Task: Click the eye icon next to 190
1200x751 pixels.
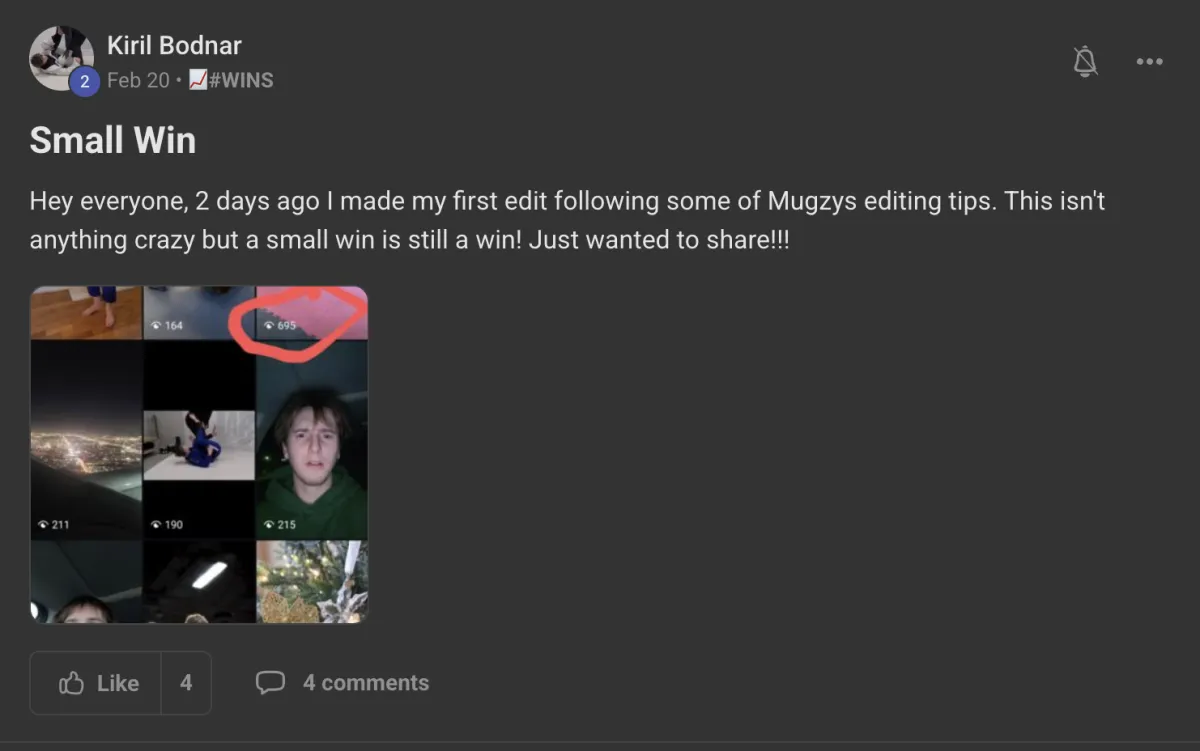Action: pos(156,524)
